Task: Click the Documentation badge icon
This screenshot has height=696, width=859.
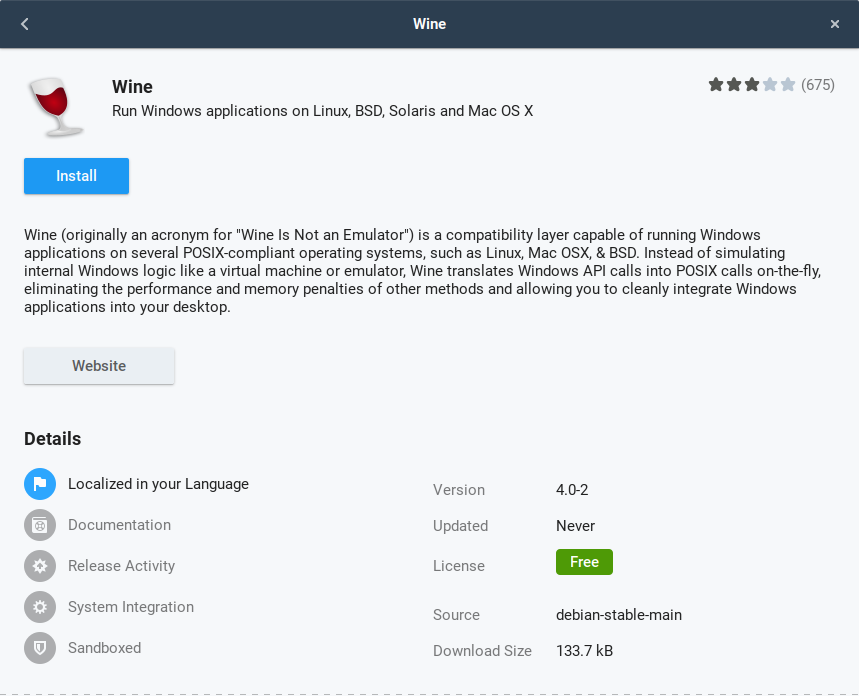Action: pyautogui.click(x=40, y=525)
